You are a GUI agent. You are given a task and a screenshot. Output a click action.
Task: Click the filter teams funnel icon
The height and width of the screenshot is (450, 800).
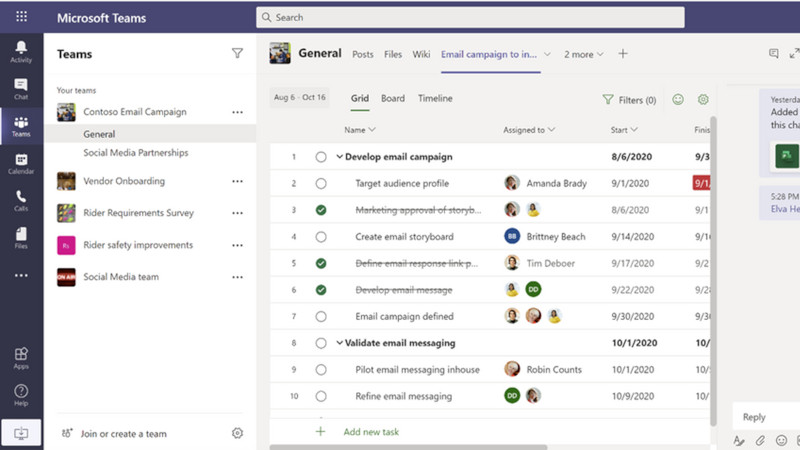click(237, 54)
